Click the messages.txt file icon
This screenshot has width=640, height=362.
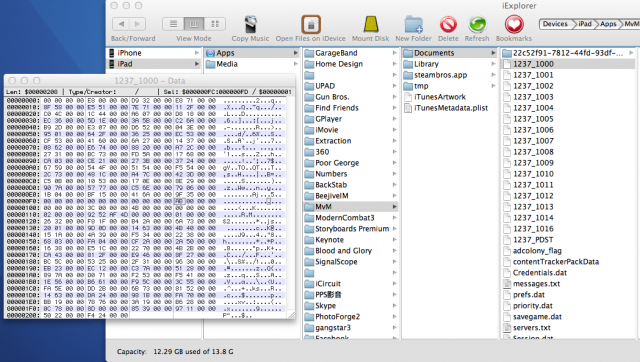pyautogui.click(x=507, y=284)
